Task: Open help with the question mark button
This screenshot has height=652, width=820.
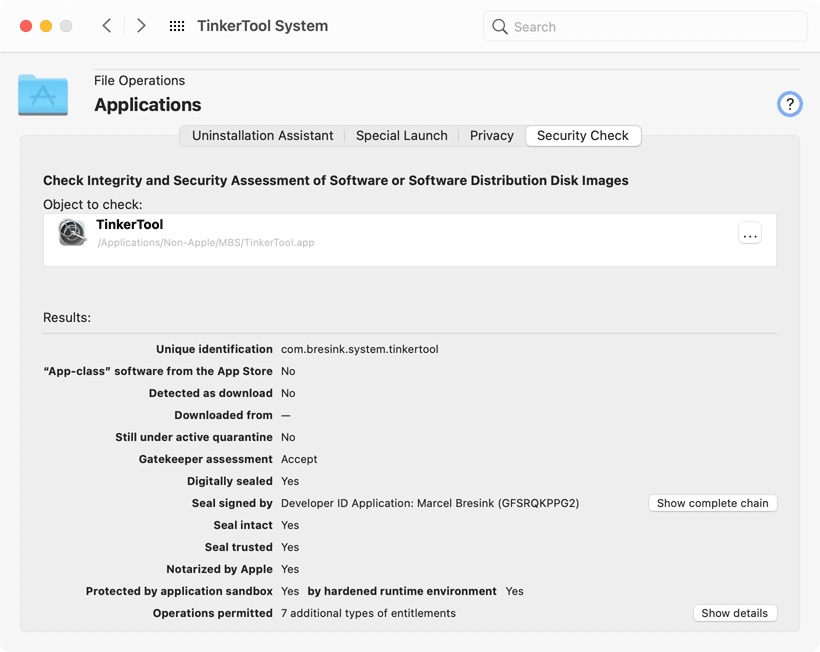Action: point(790,104)
